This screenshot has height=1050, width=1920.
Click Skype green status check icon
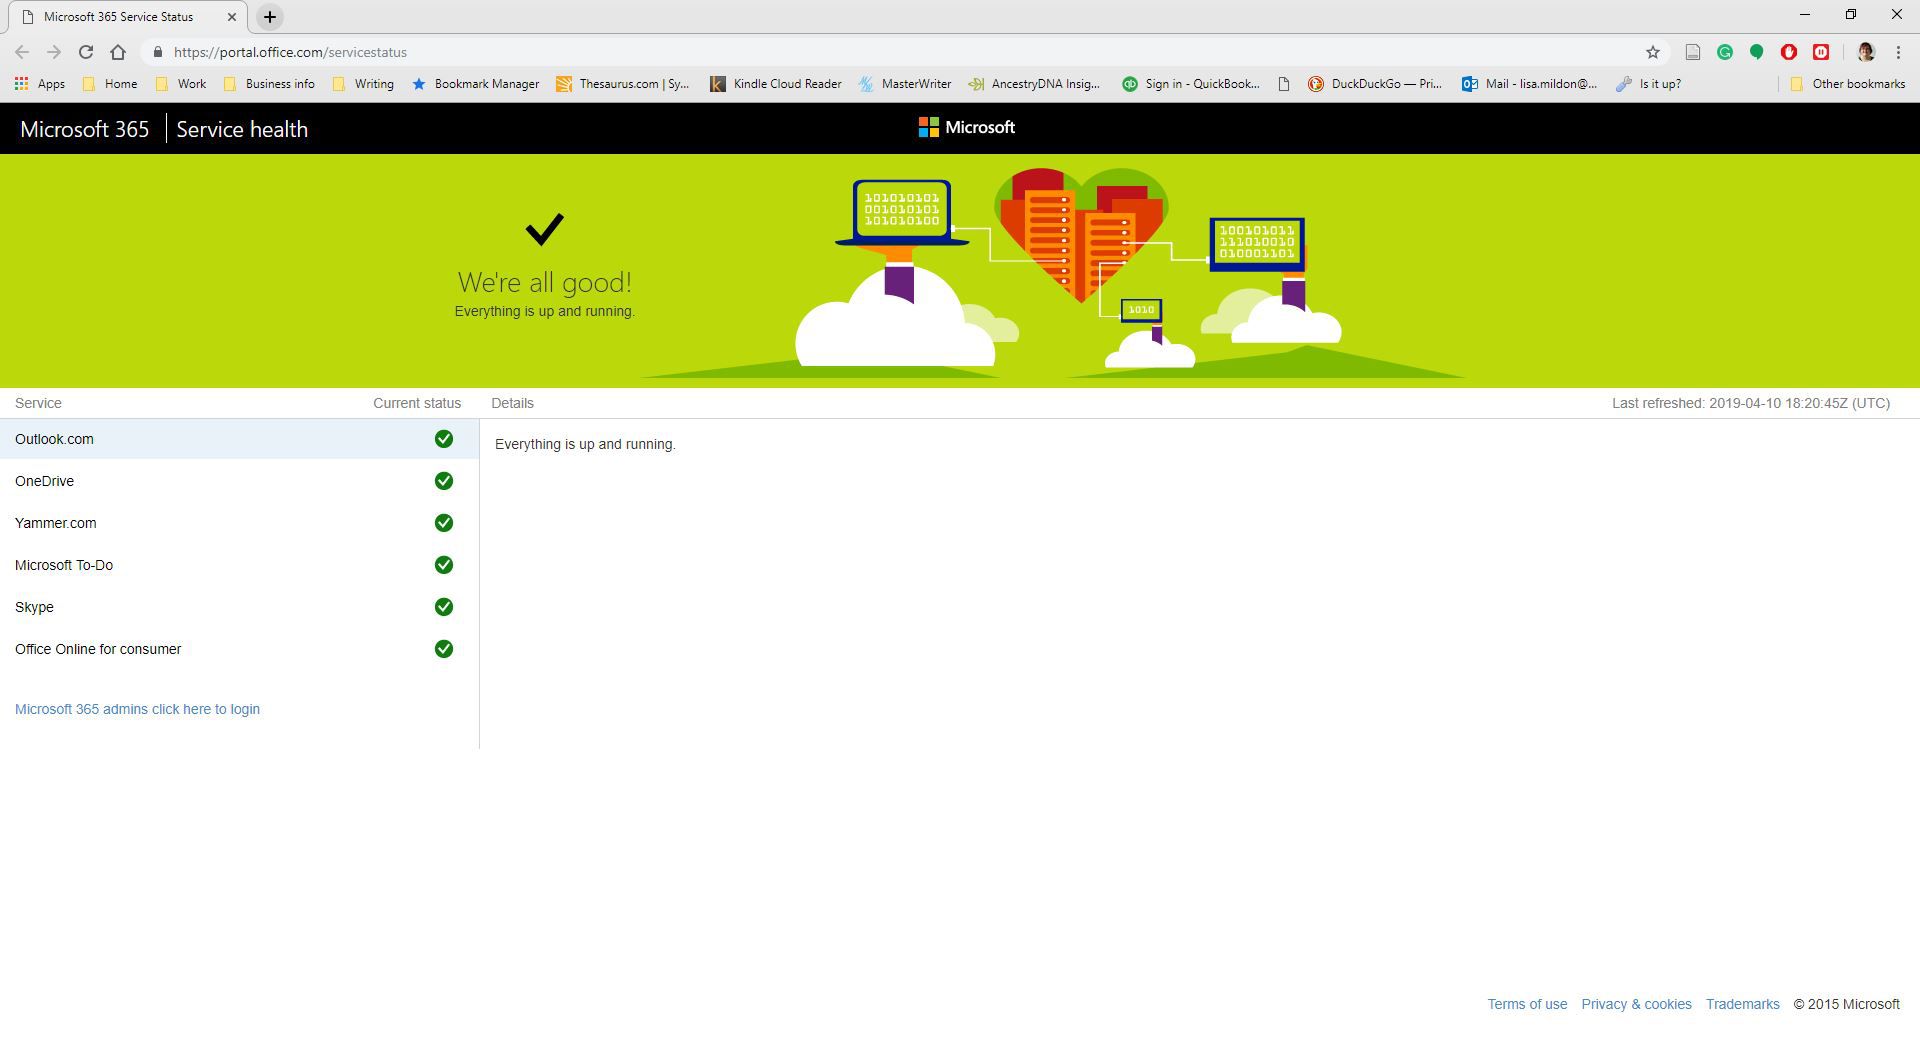click(444, 607)
